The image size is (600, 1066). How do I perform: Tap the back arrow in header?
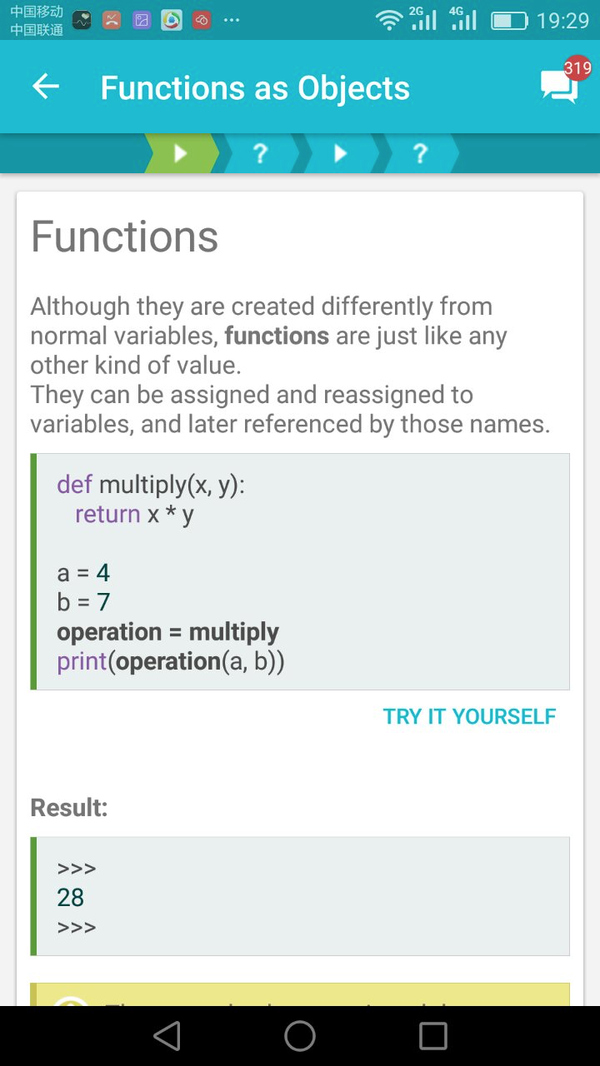coord(46,87)
